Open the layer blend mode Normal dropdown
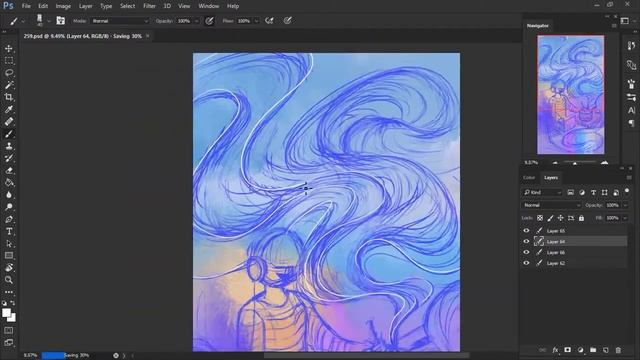Viewport: 640px width, 360px height. point(551,205)
